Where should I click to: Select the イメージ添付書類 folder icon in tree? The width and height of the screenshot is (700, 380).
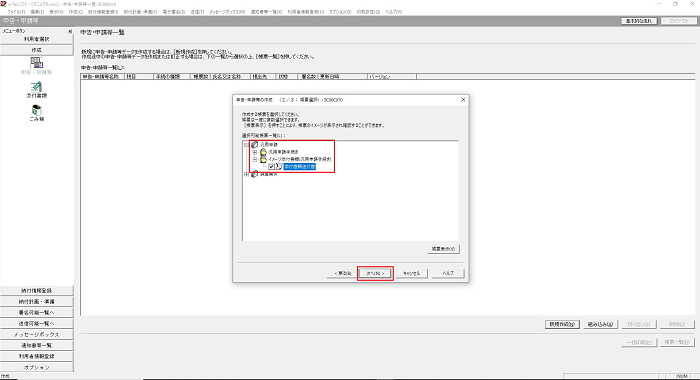(263, 159)
